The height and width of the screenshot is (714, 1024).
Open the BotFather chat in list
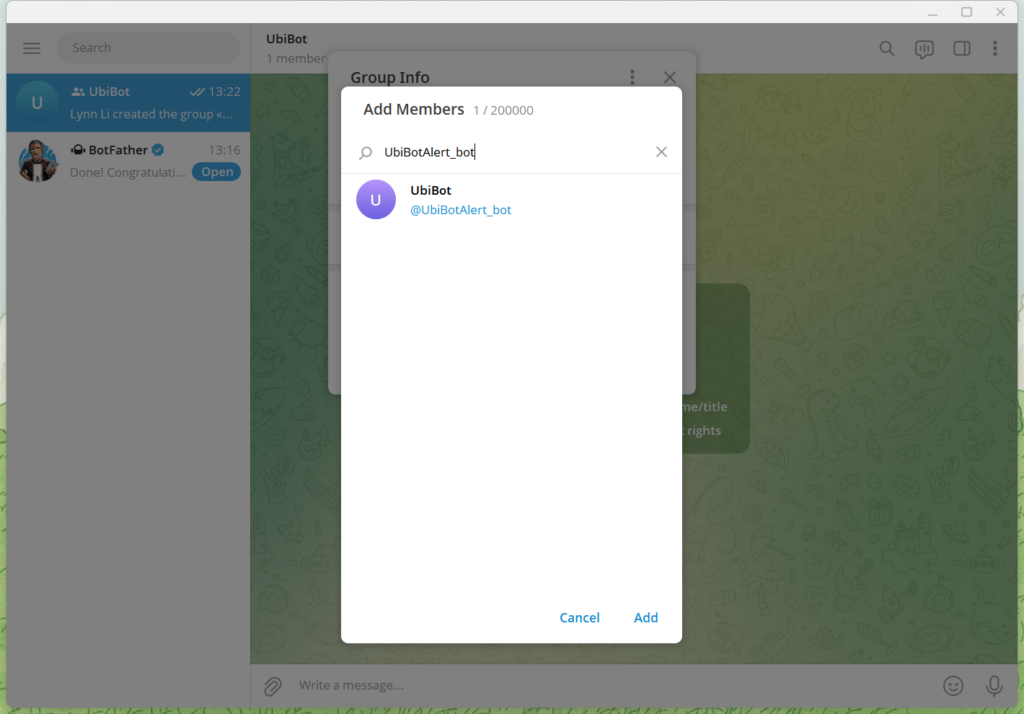110,161
